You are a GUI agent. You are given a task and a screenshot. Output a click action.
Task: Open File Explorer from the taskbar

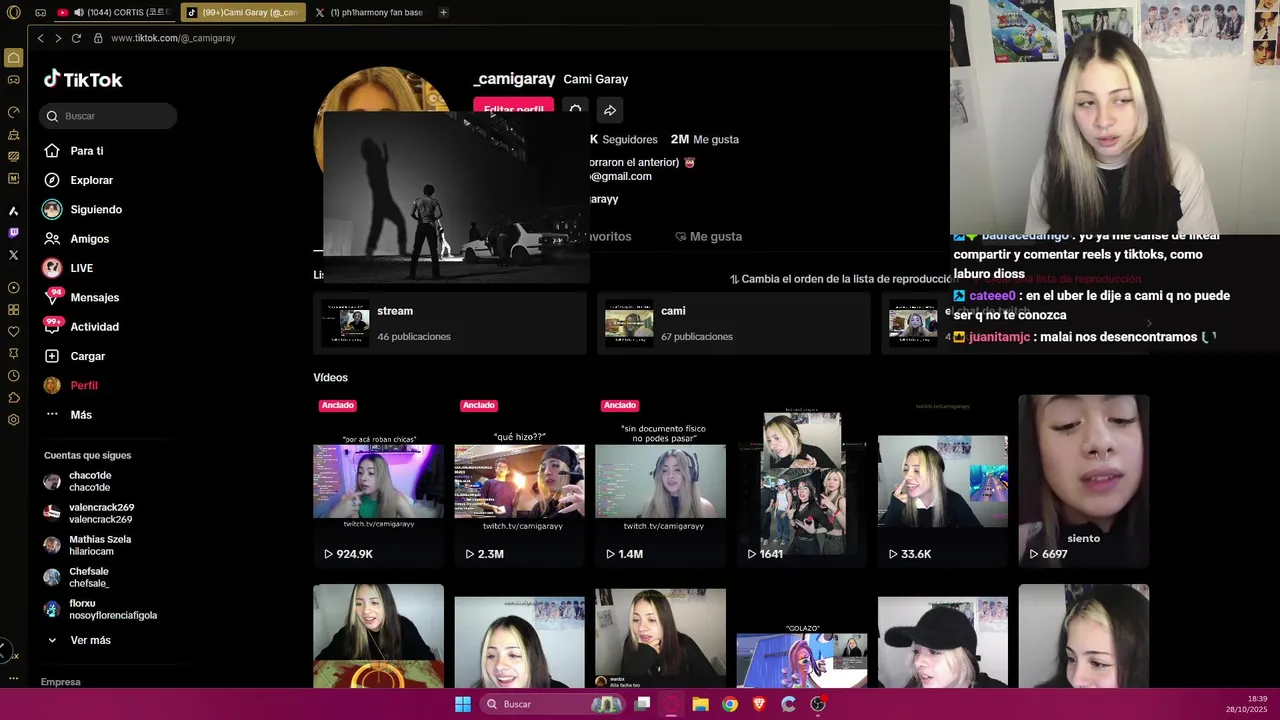(x=701, y=704)
